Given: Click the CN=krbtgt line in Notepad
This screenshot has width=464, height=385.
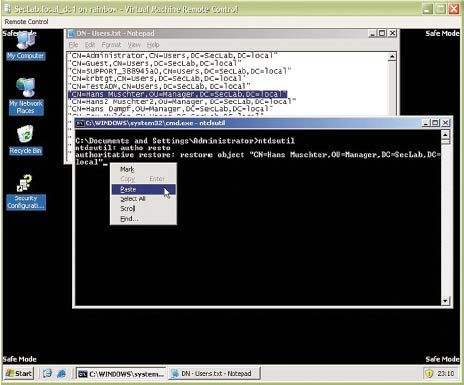Looking at the screenshot, I should [x=156, y=79].
